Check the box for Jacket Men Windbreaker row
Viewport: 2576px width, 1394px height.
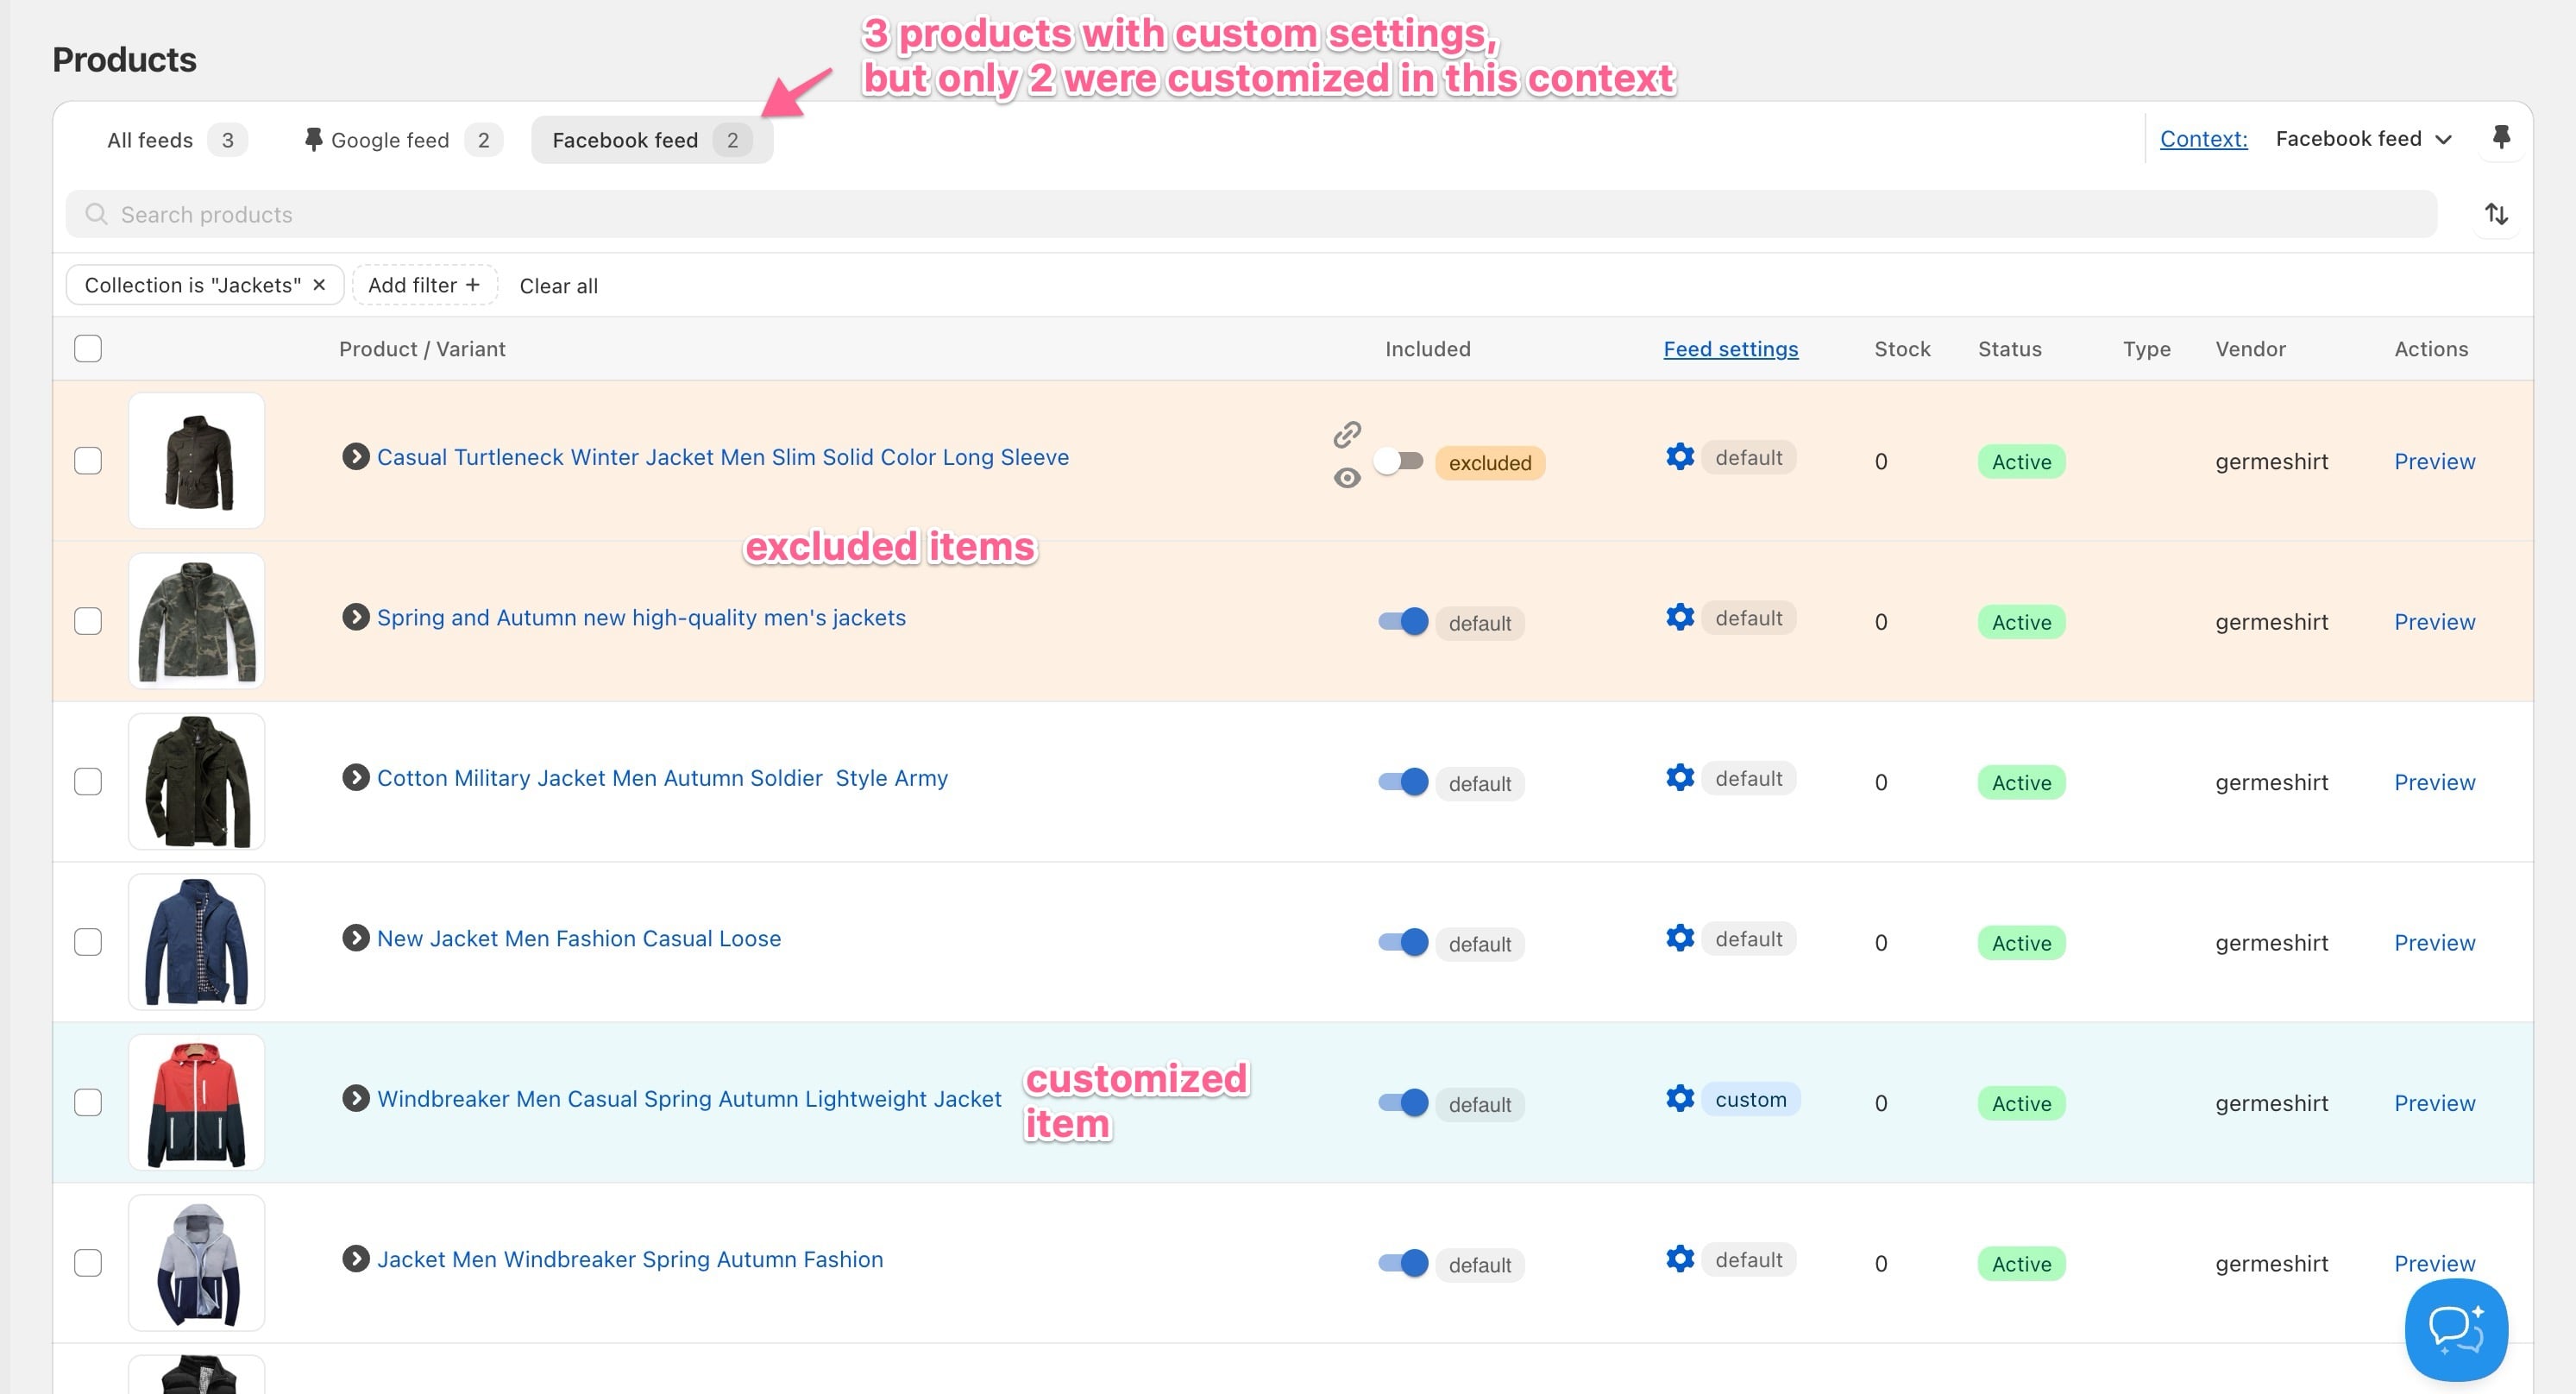point(88,1262)
